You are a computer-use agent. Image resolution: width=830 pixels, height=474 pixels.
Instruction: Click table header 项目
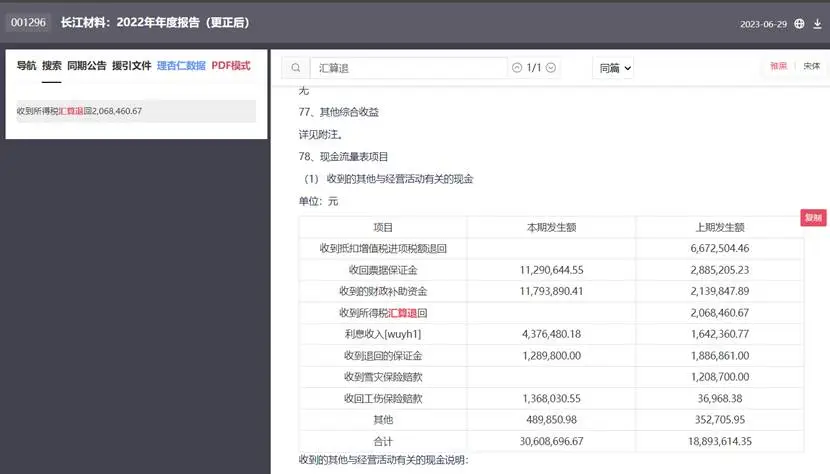(383, 227)
